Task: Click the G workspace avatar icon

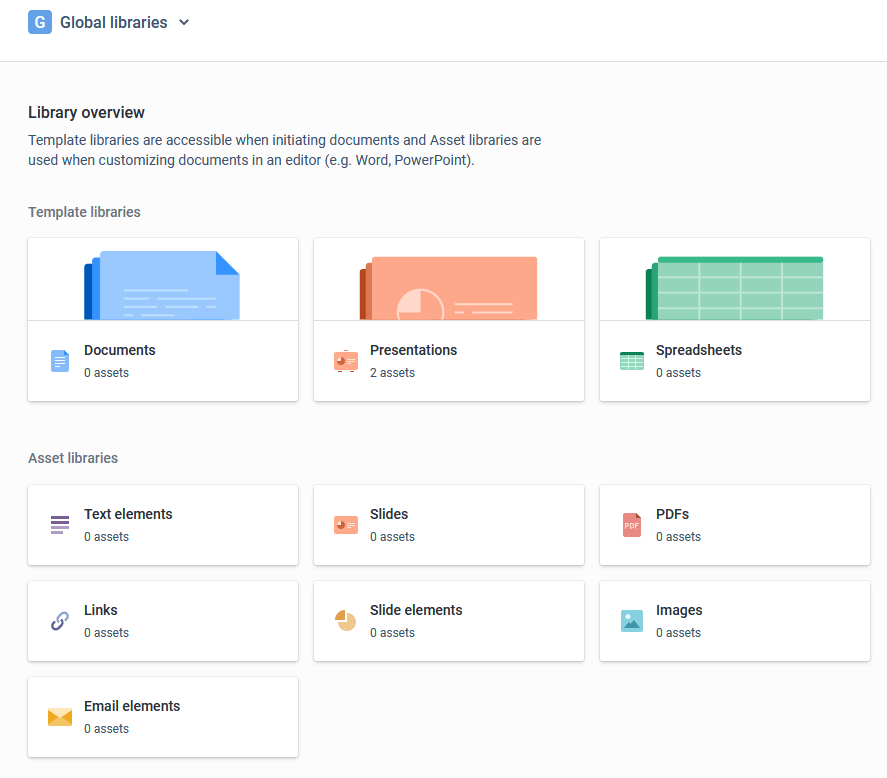Action: [x=39, y=21]
